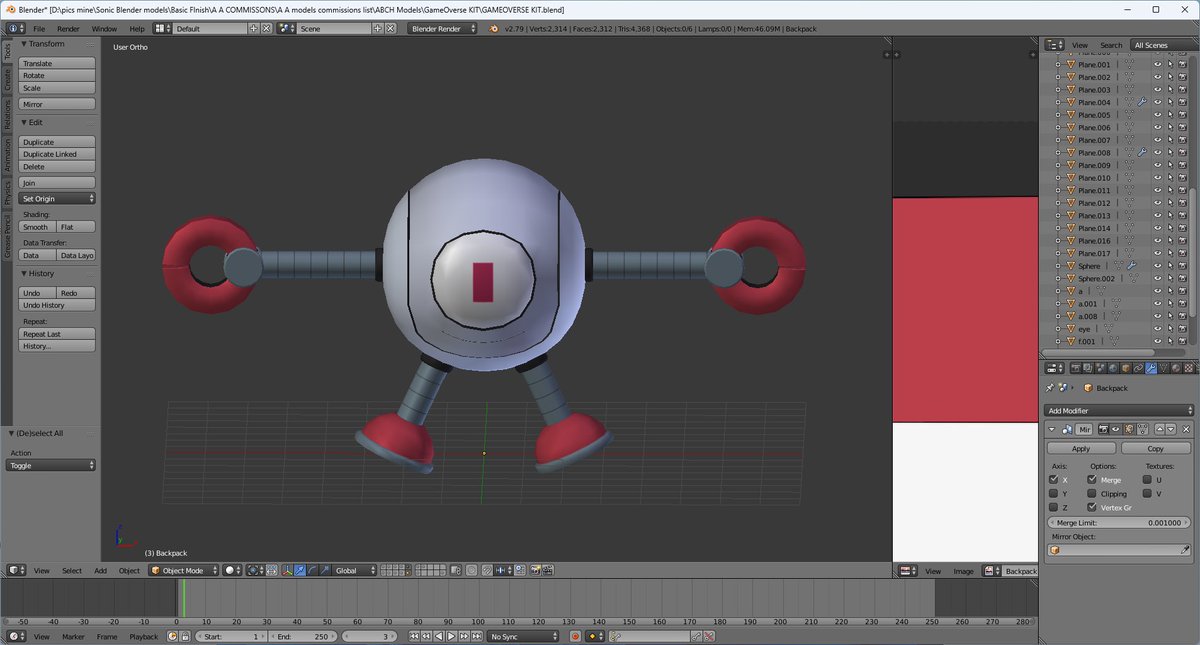Enable the Mirror modifier Y axis checkbox

[1053, 493]
